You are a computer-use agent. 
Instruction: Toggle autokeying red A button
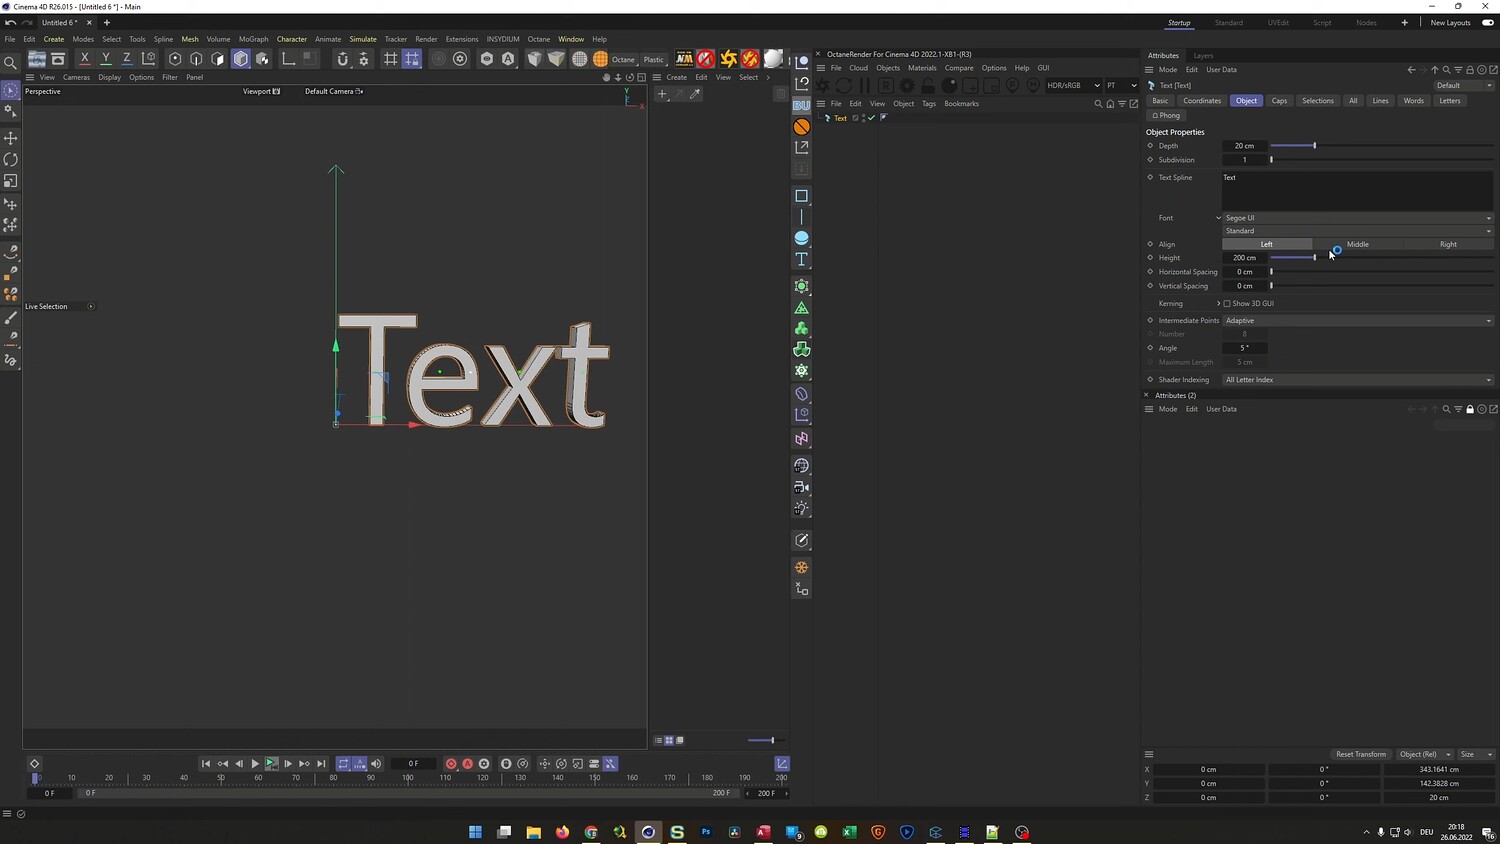[x=467, y=764]
